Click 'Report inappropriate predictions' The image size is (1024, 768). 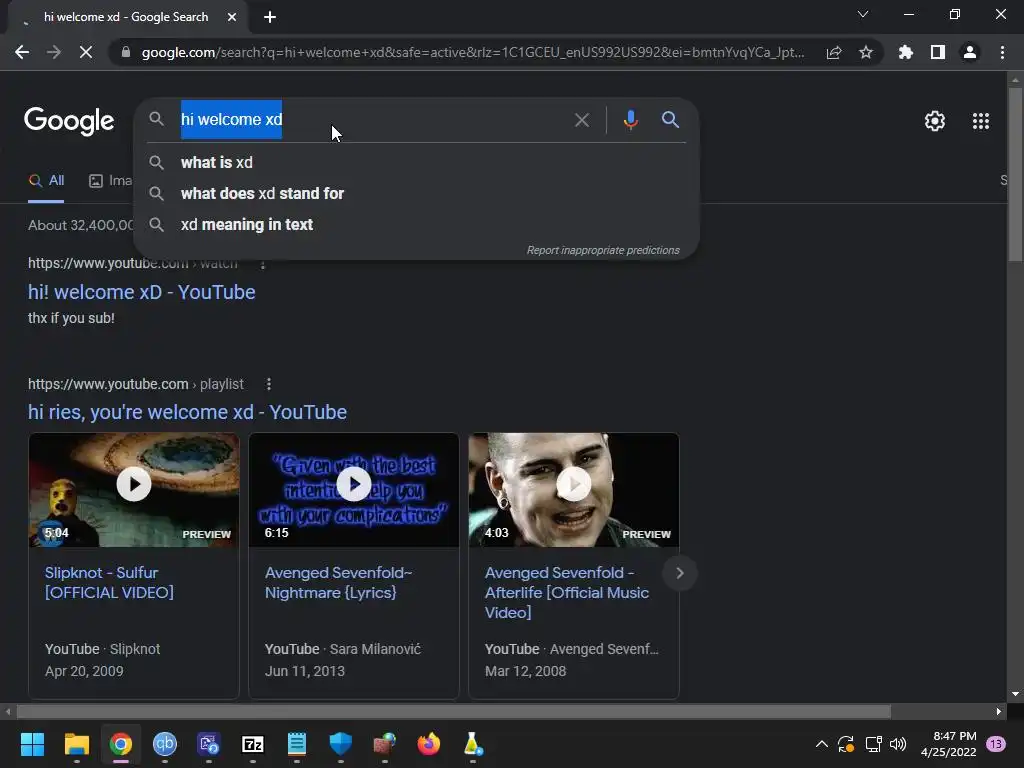point(603,250)
